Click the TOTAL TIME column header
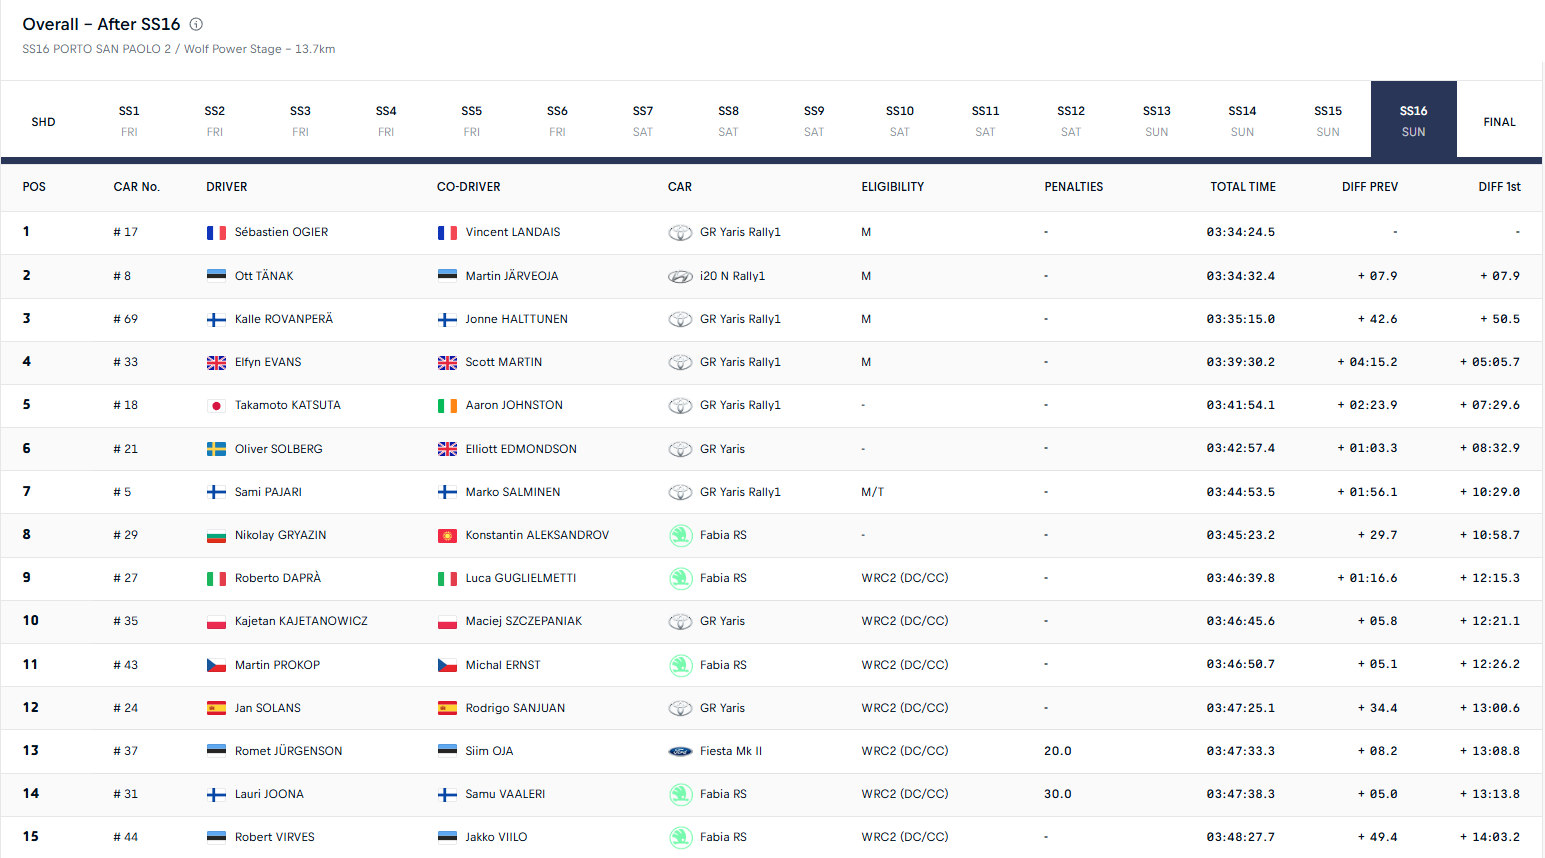The image size is (1545, 858). pyautogui.click(x=1243, y=187)
